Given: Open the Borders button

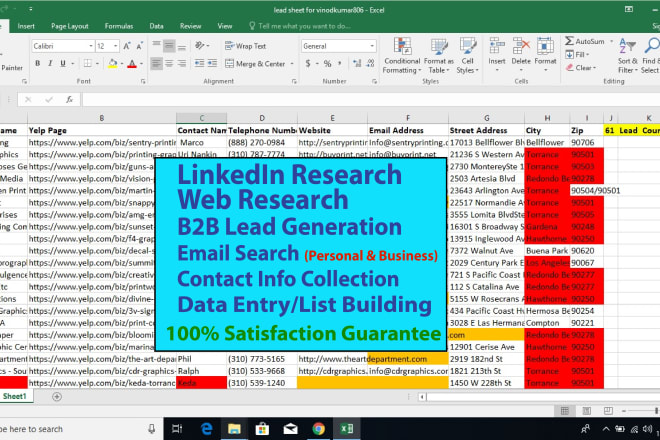Looking at the screenshot, I should click(x=88, y=64).
